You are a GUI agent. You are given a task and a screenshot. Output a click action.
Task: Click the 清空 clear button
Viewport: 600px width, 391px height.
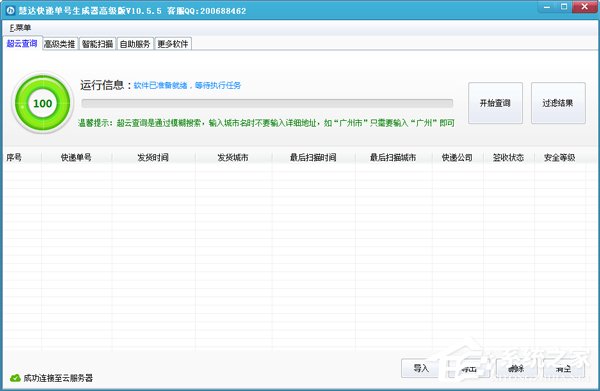coord(563,368)
